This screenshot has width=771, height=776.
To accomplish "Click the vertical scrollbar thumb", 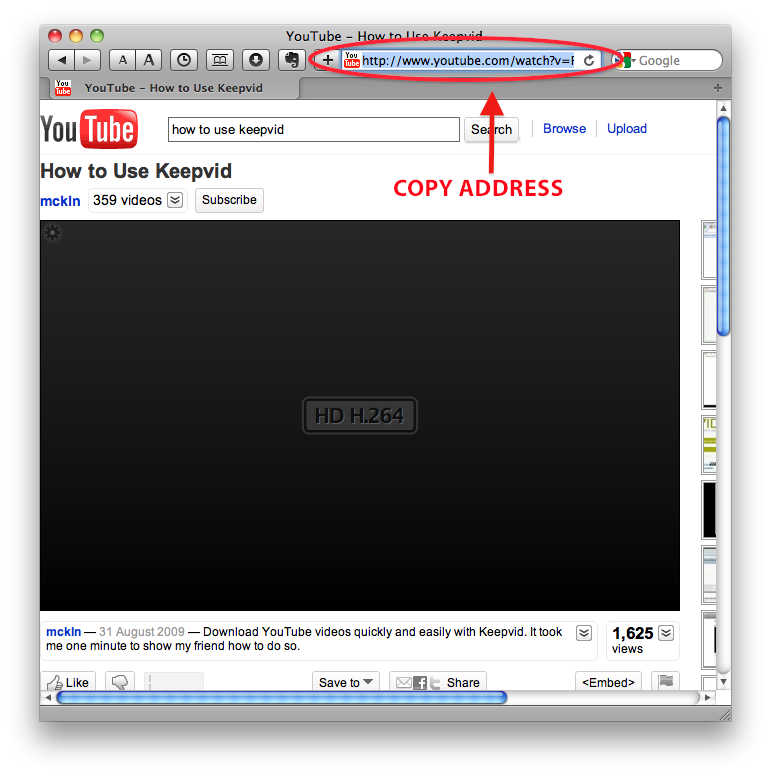I will (x=723, y=227).
